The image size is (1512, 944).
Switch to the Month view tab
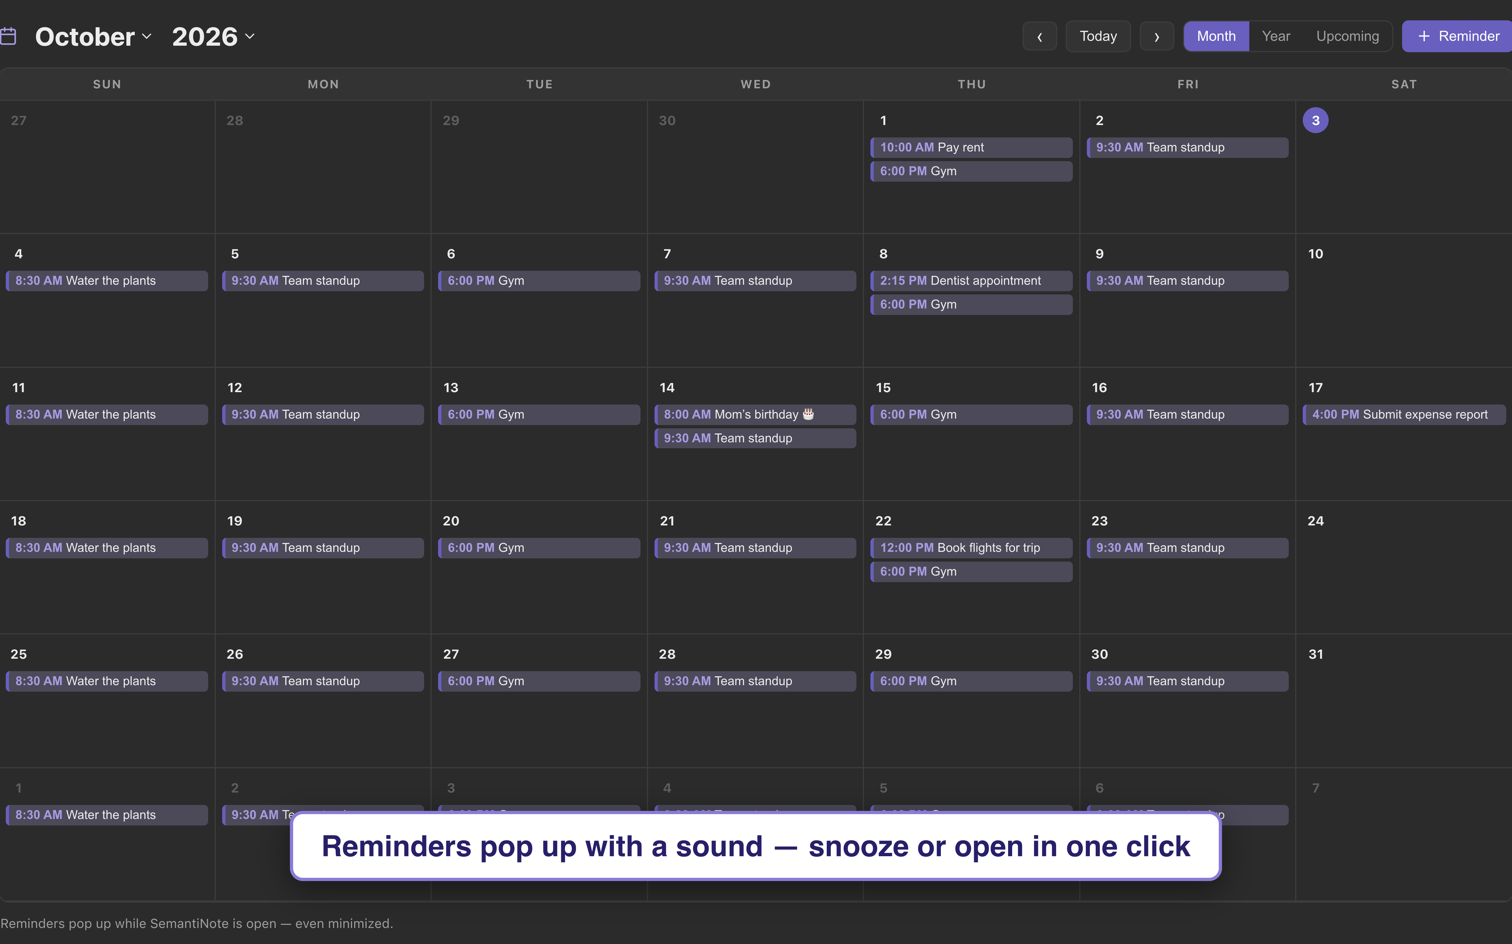(1216, 36)
